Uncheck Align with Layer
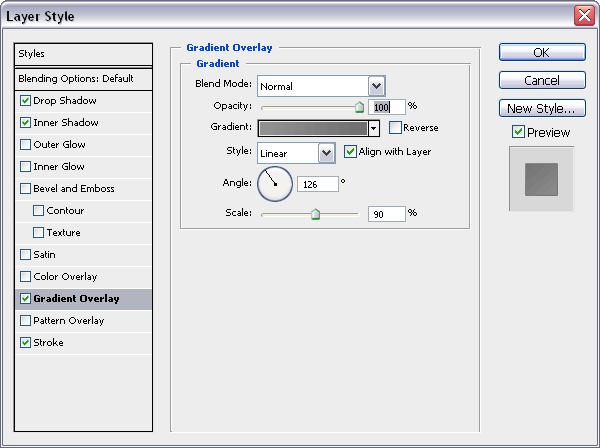Image resolution: width=600 pixels, height=448 pixels. (x=350, y=152)
